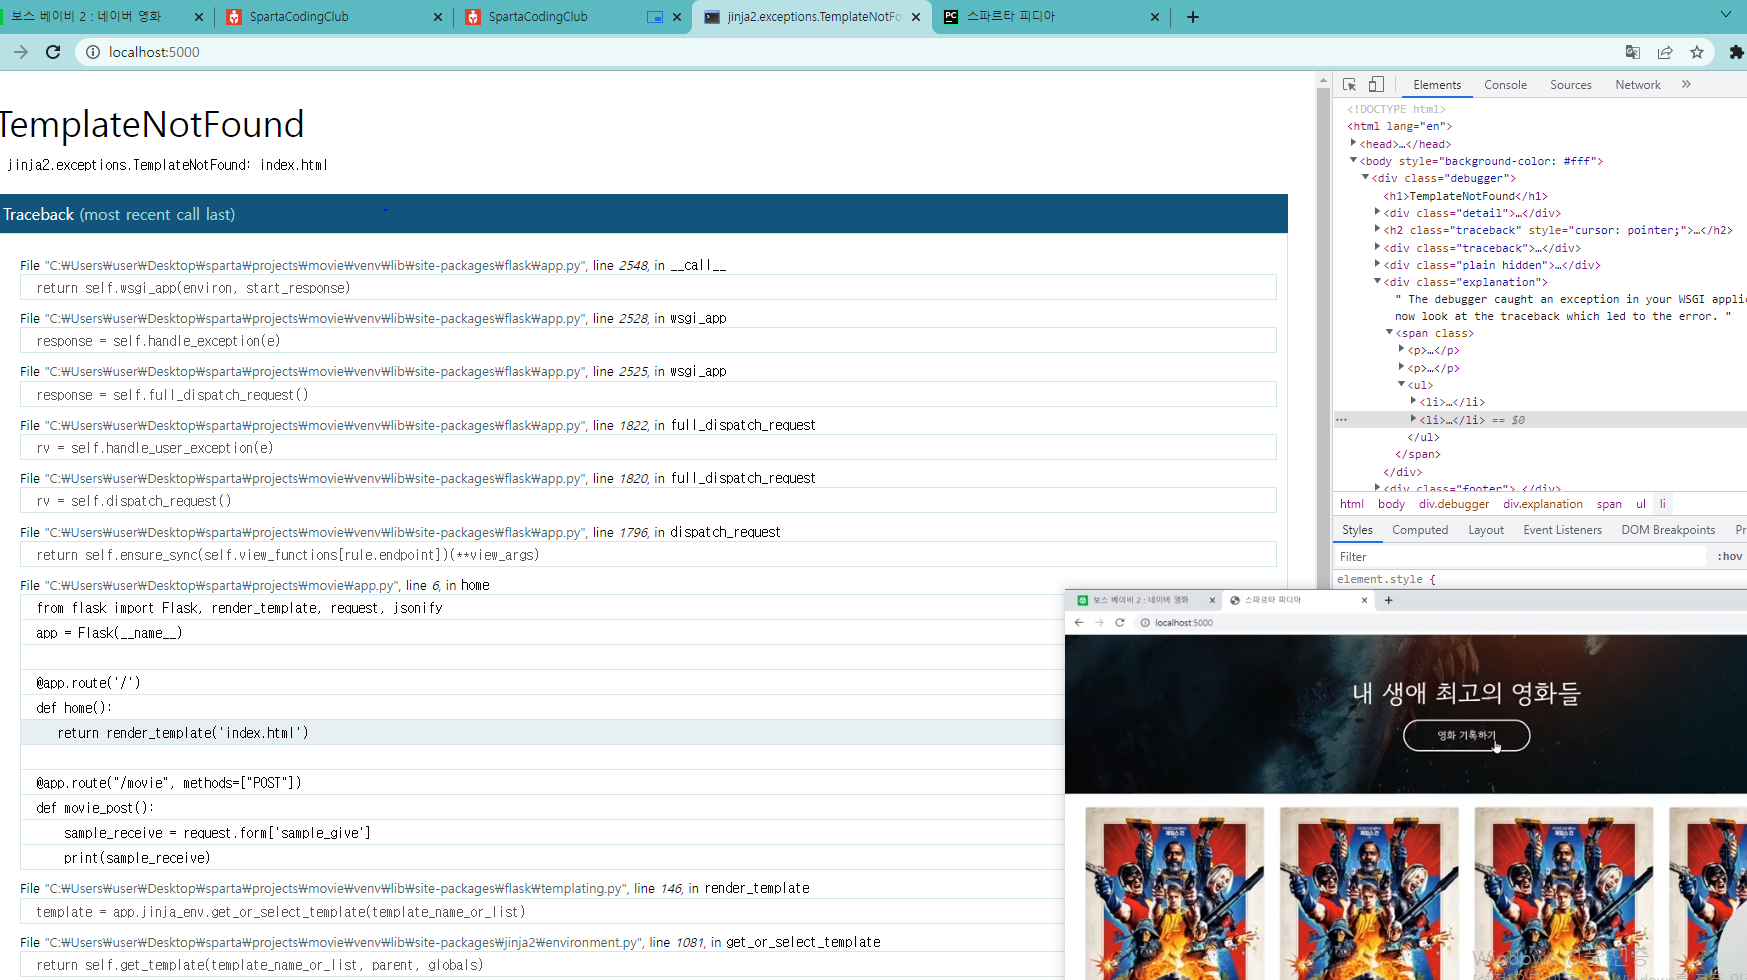Open the Computed styles tab
Viewport: 1747px width, 980px height.
1420,530
